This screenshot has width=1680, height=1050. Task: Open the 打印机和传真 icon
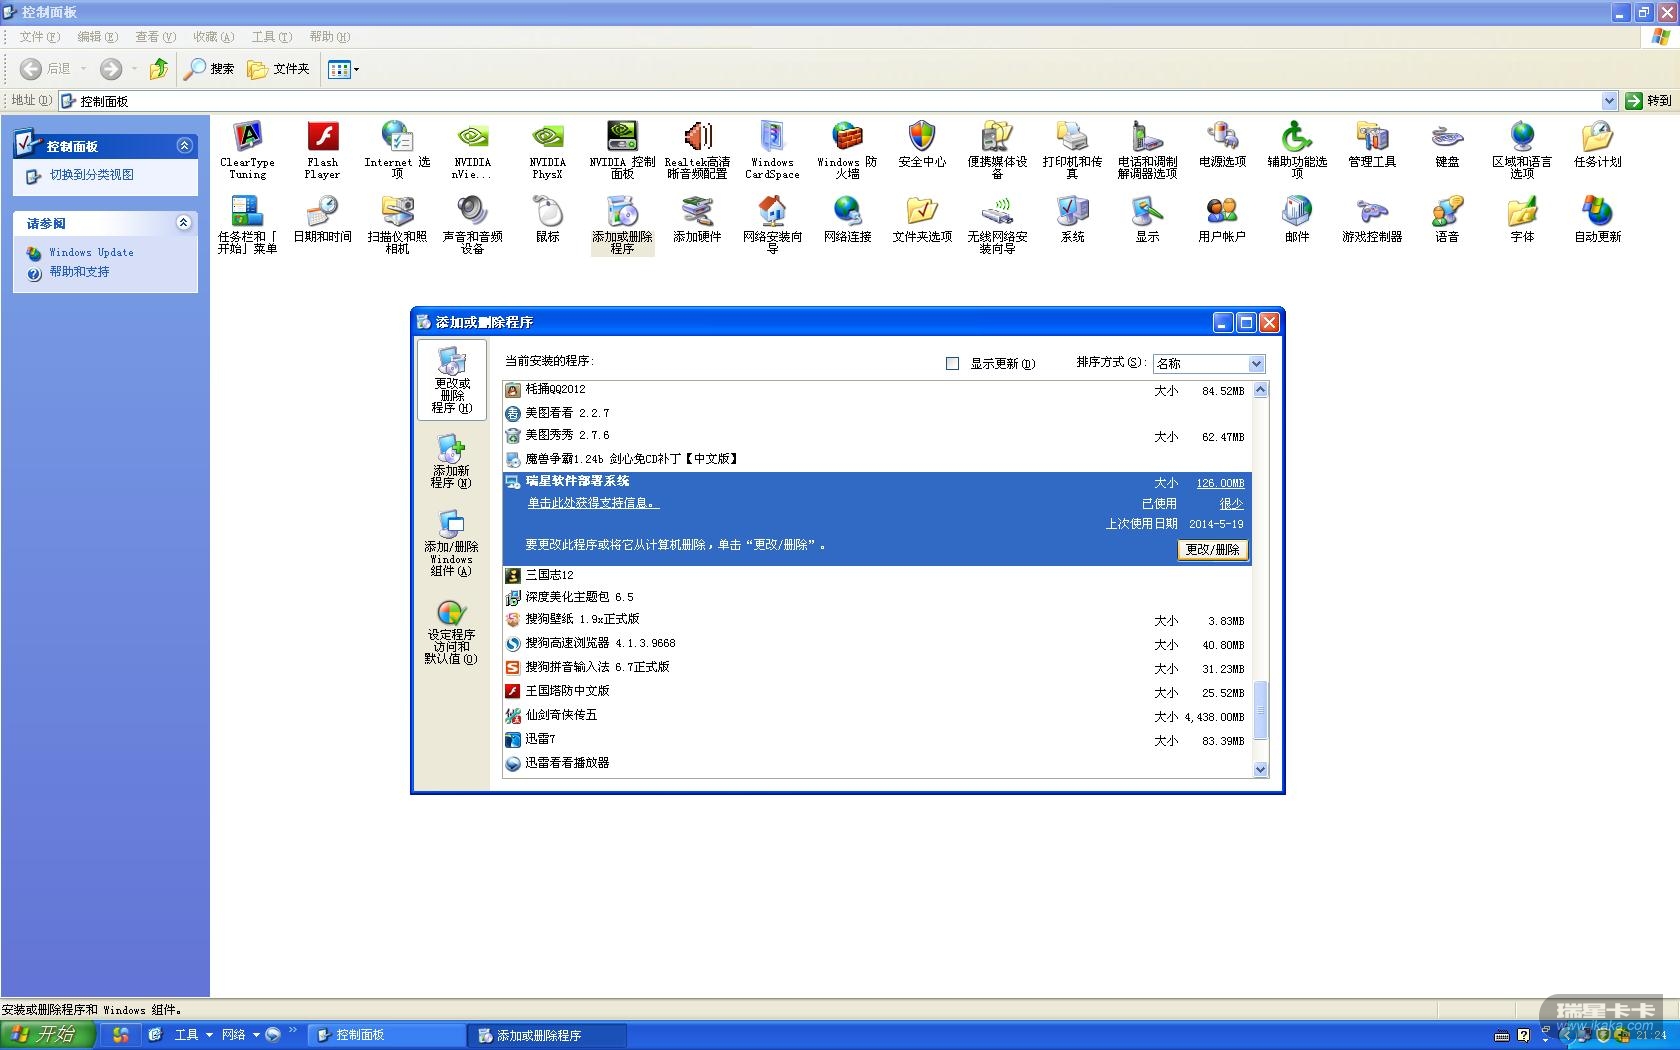[1072, 150]
